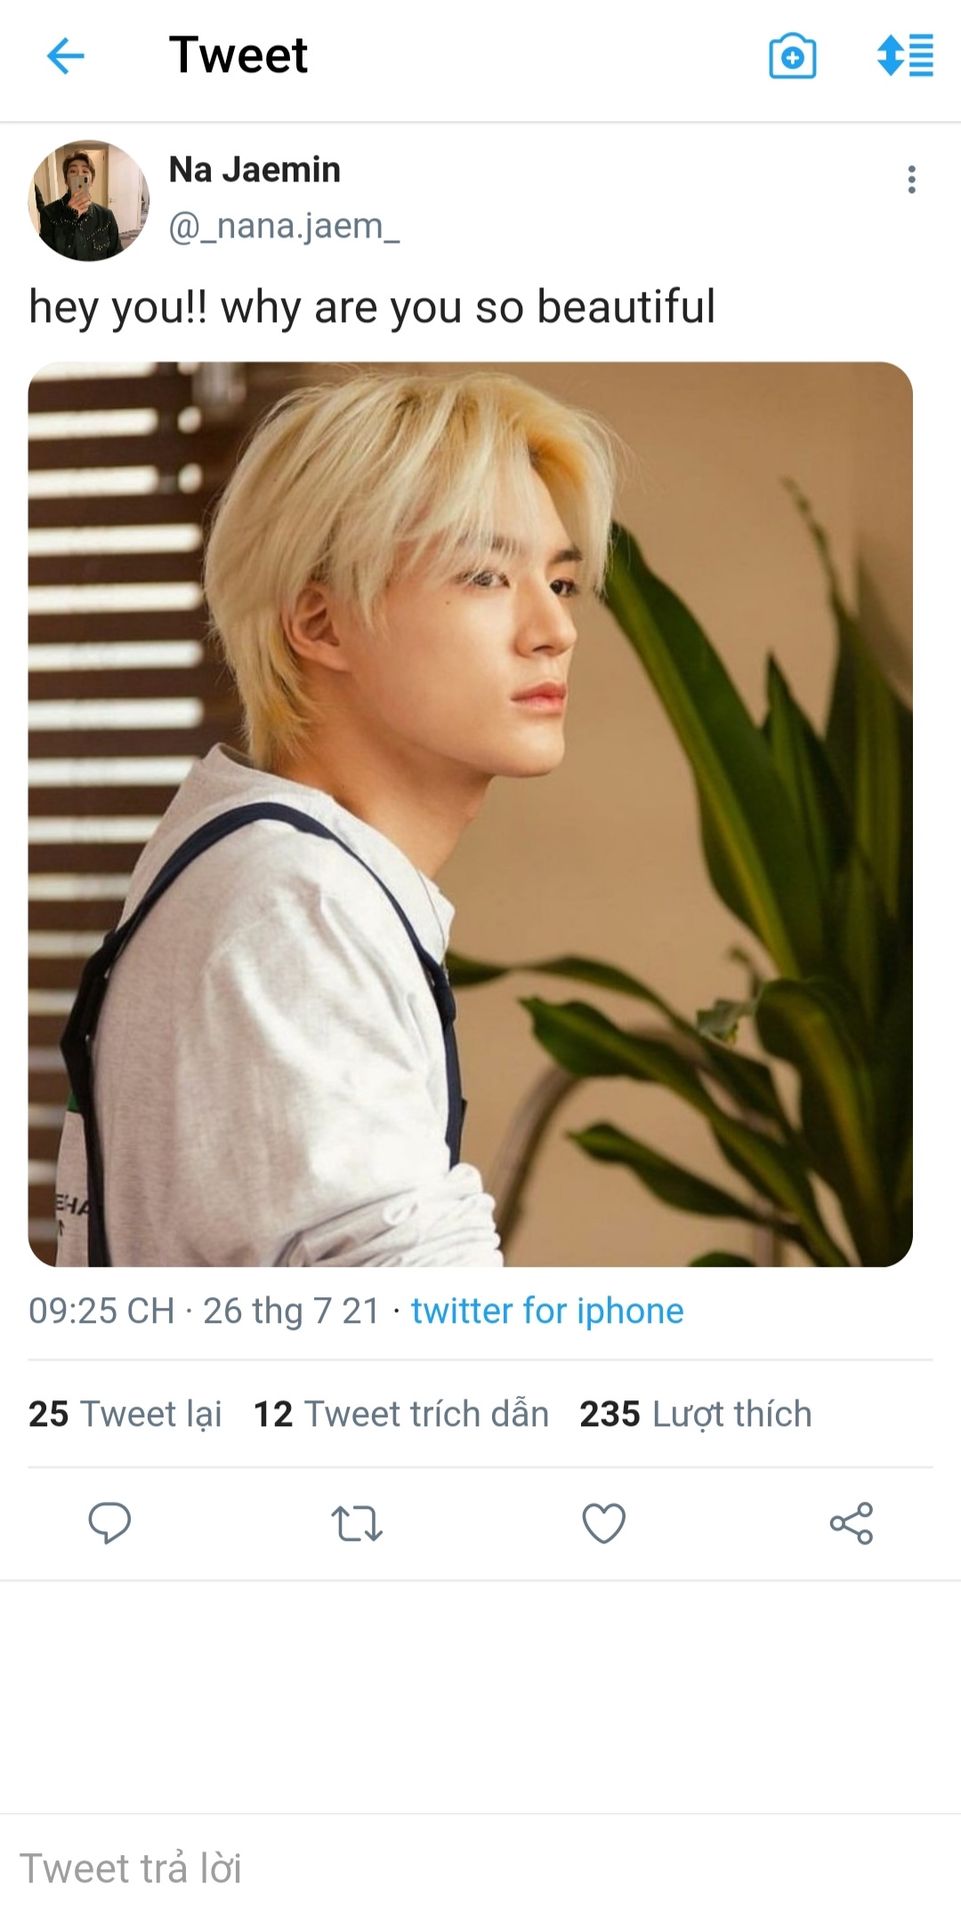Open the three-dot tweet options menu
The width and height of the screenshot is (961, 1920).
pyautogui.click(x=911, y=180)
